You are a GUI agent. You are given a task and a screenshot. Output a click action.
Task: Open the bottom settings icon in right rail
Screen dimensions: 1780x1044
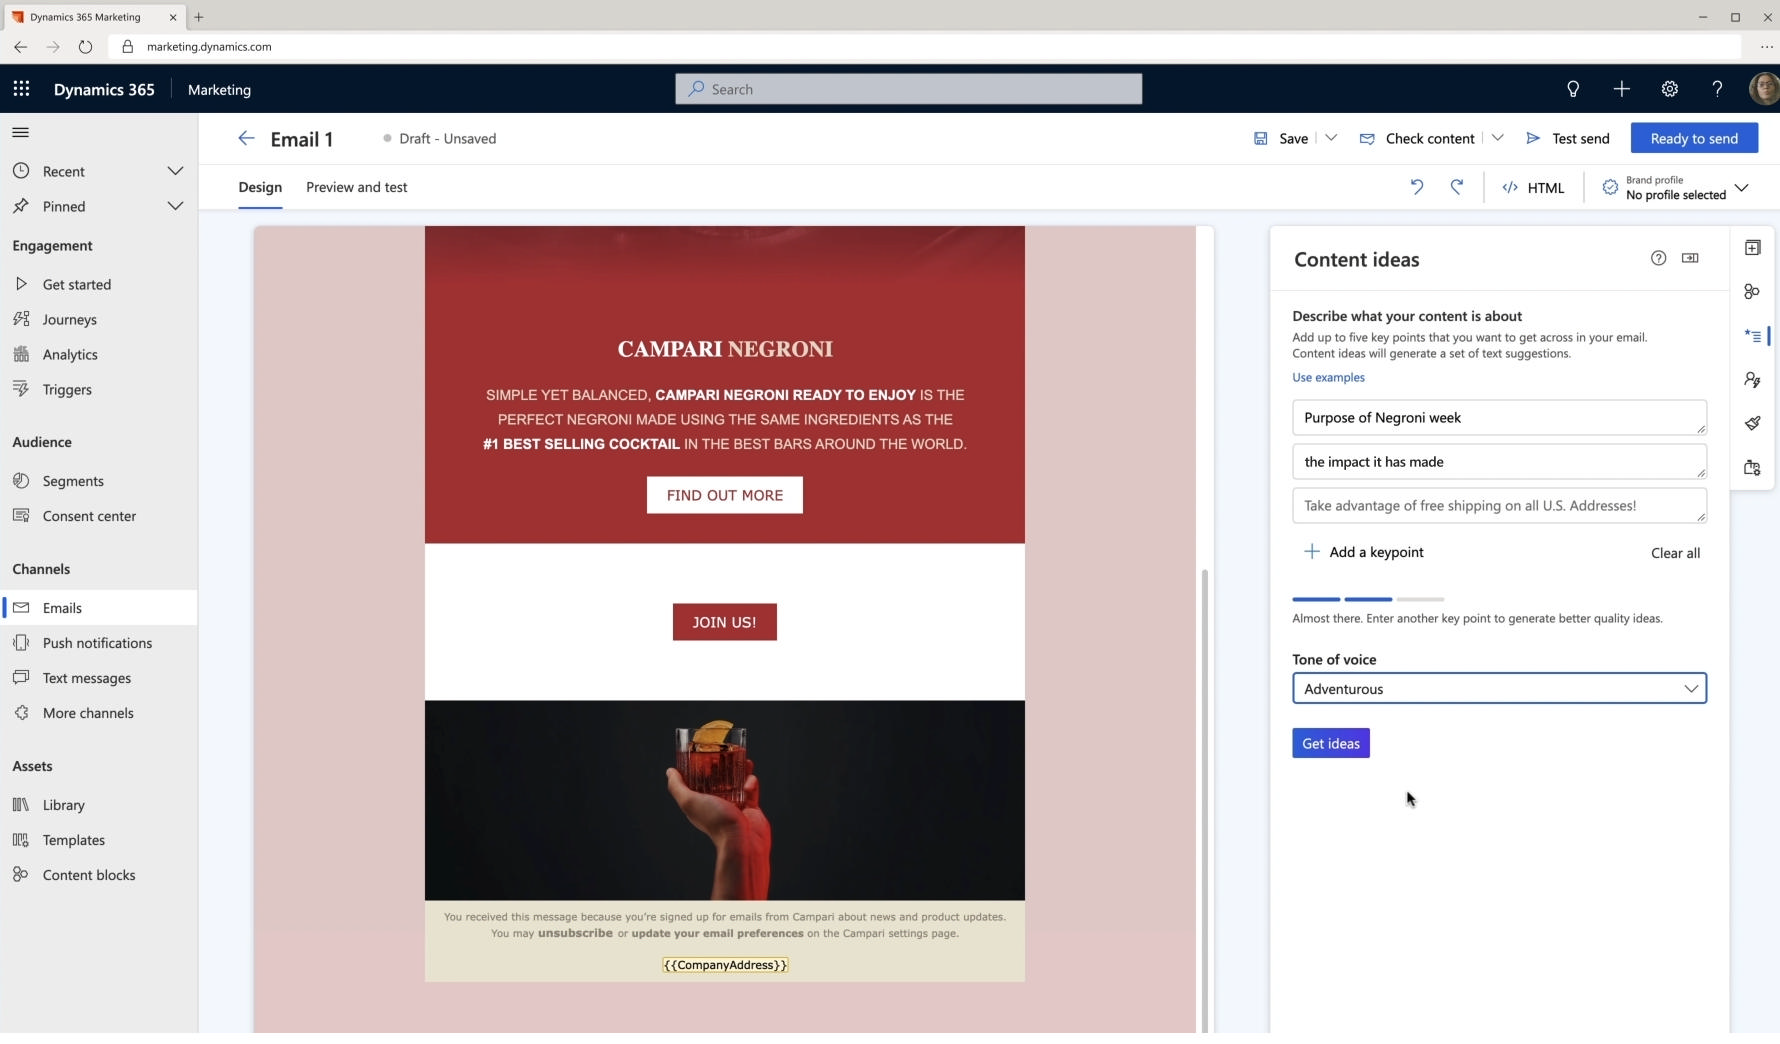pos(1752,467)
